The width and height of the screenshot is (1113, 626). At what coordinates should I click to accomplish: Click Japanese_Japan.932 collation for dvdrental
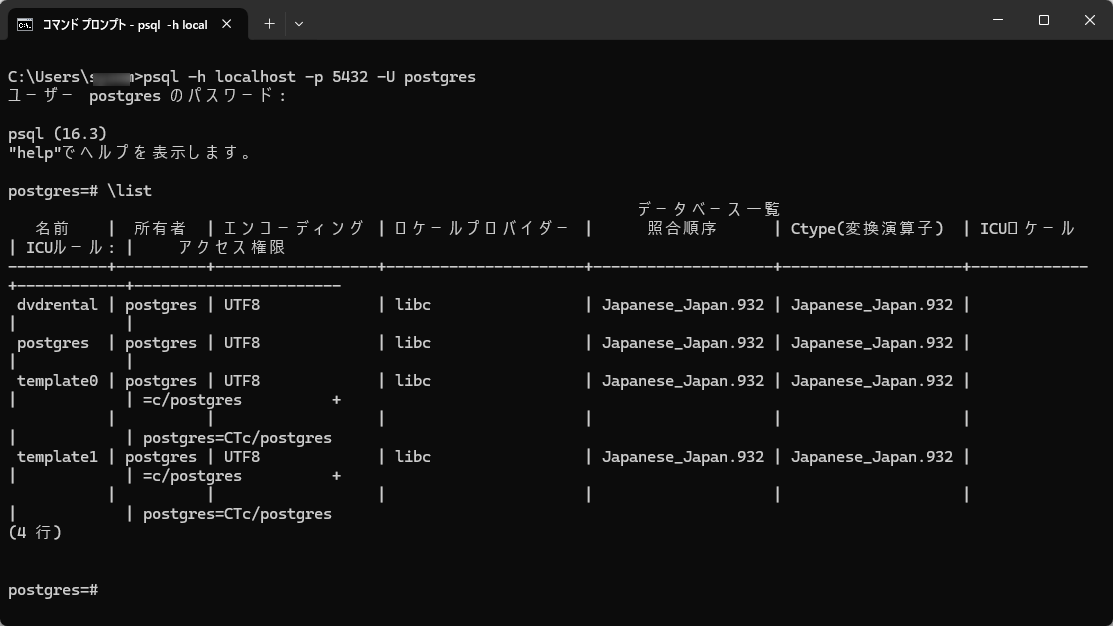(x=681, y=304)
